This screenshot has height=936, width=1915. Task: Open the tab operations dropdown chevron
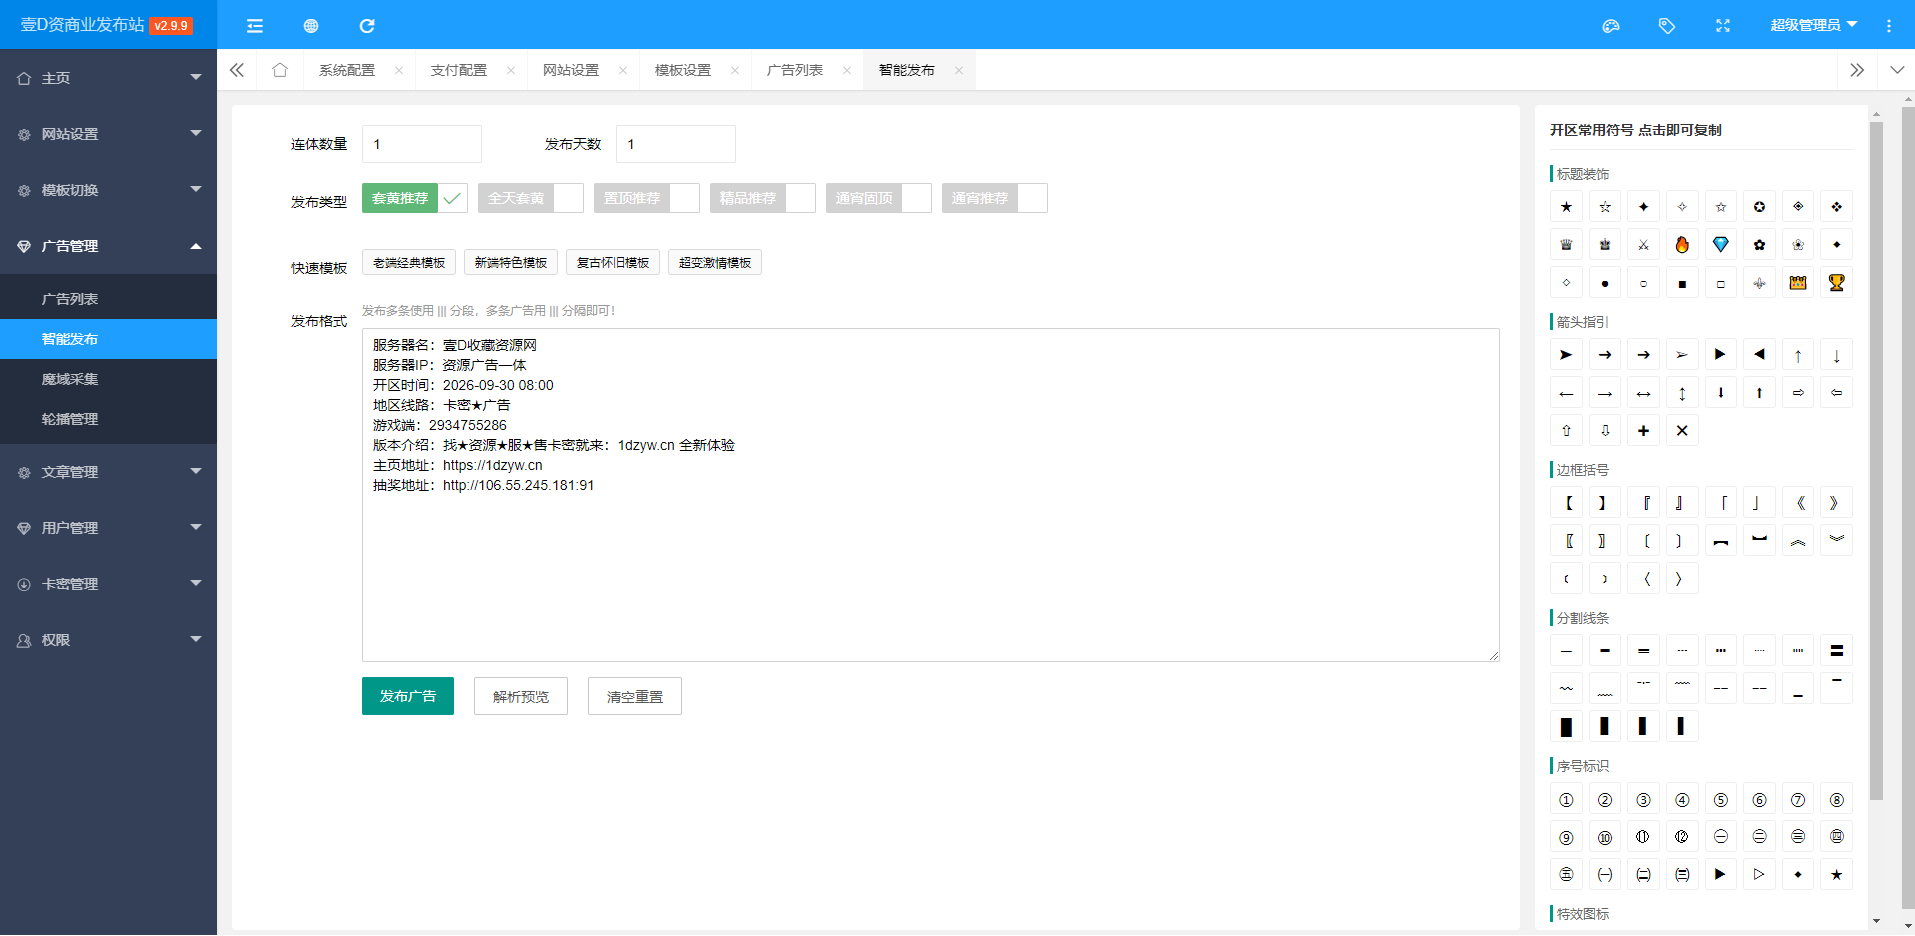(x=1897, y=70)
